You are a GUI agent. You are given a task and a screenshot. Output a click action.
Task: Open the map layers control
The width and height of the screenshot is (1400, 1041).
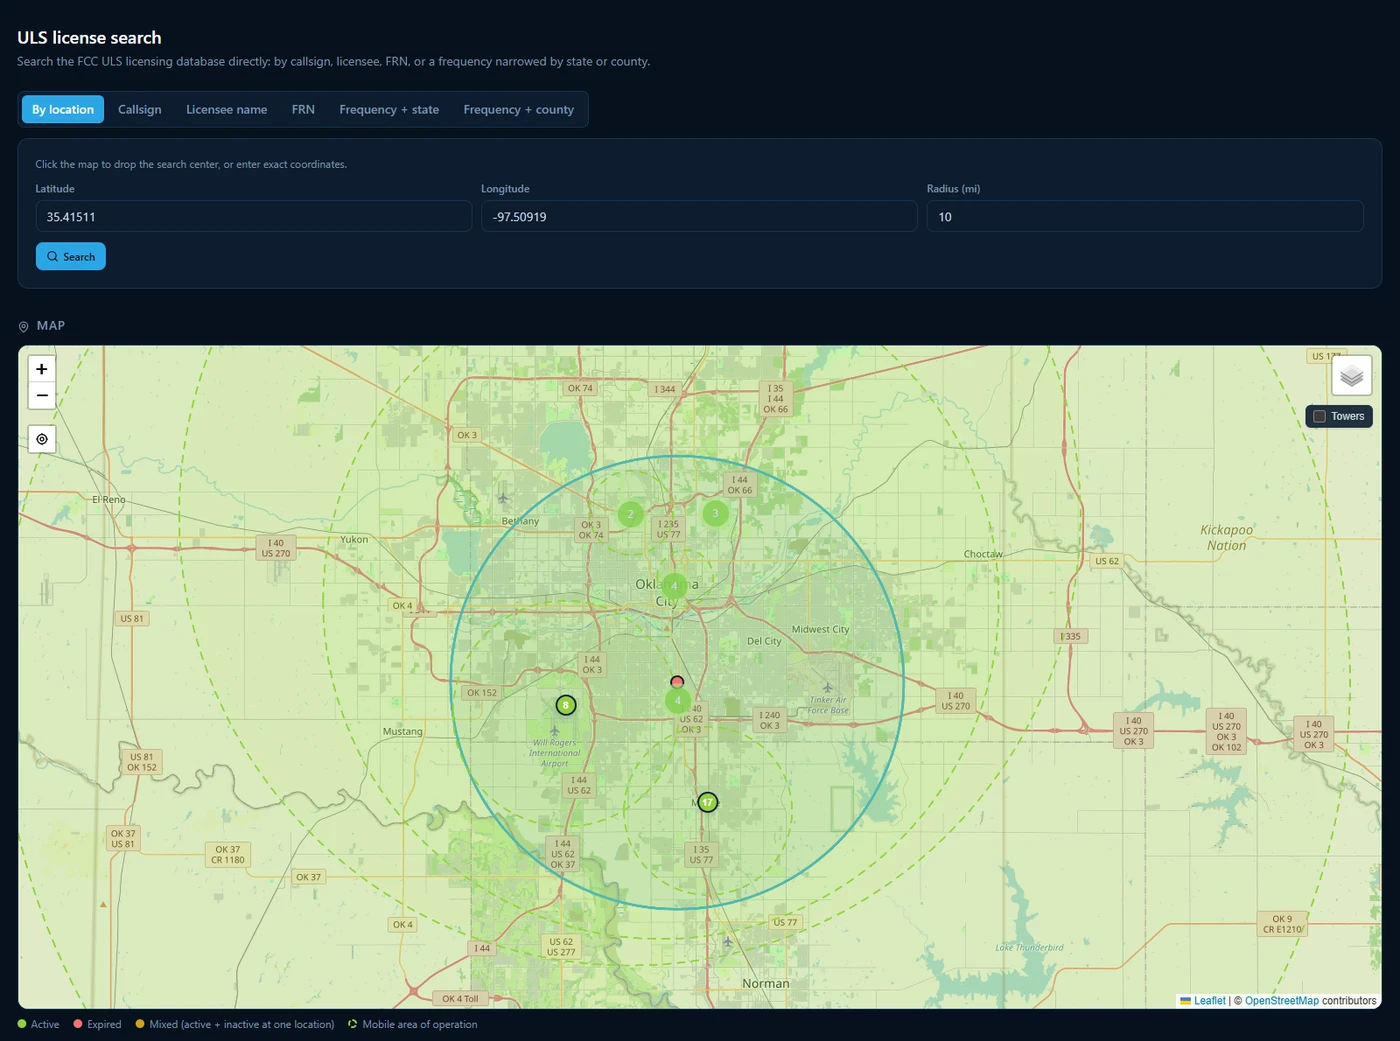coord(1351,376)
